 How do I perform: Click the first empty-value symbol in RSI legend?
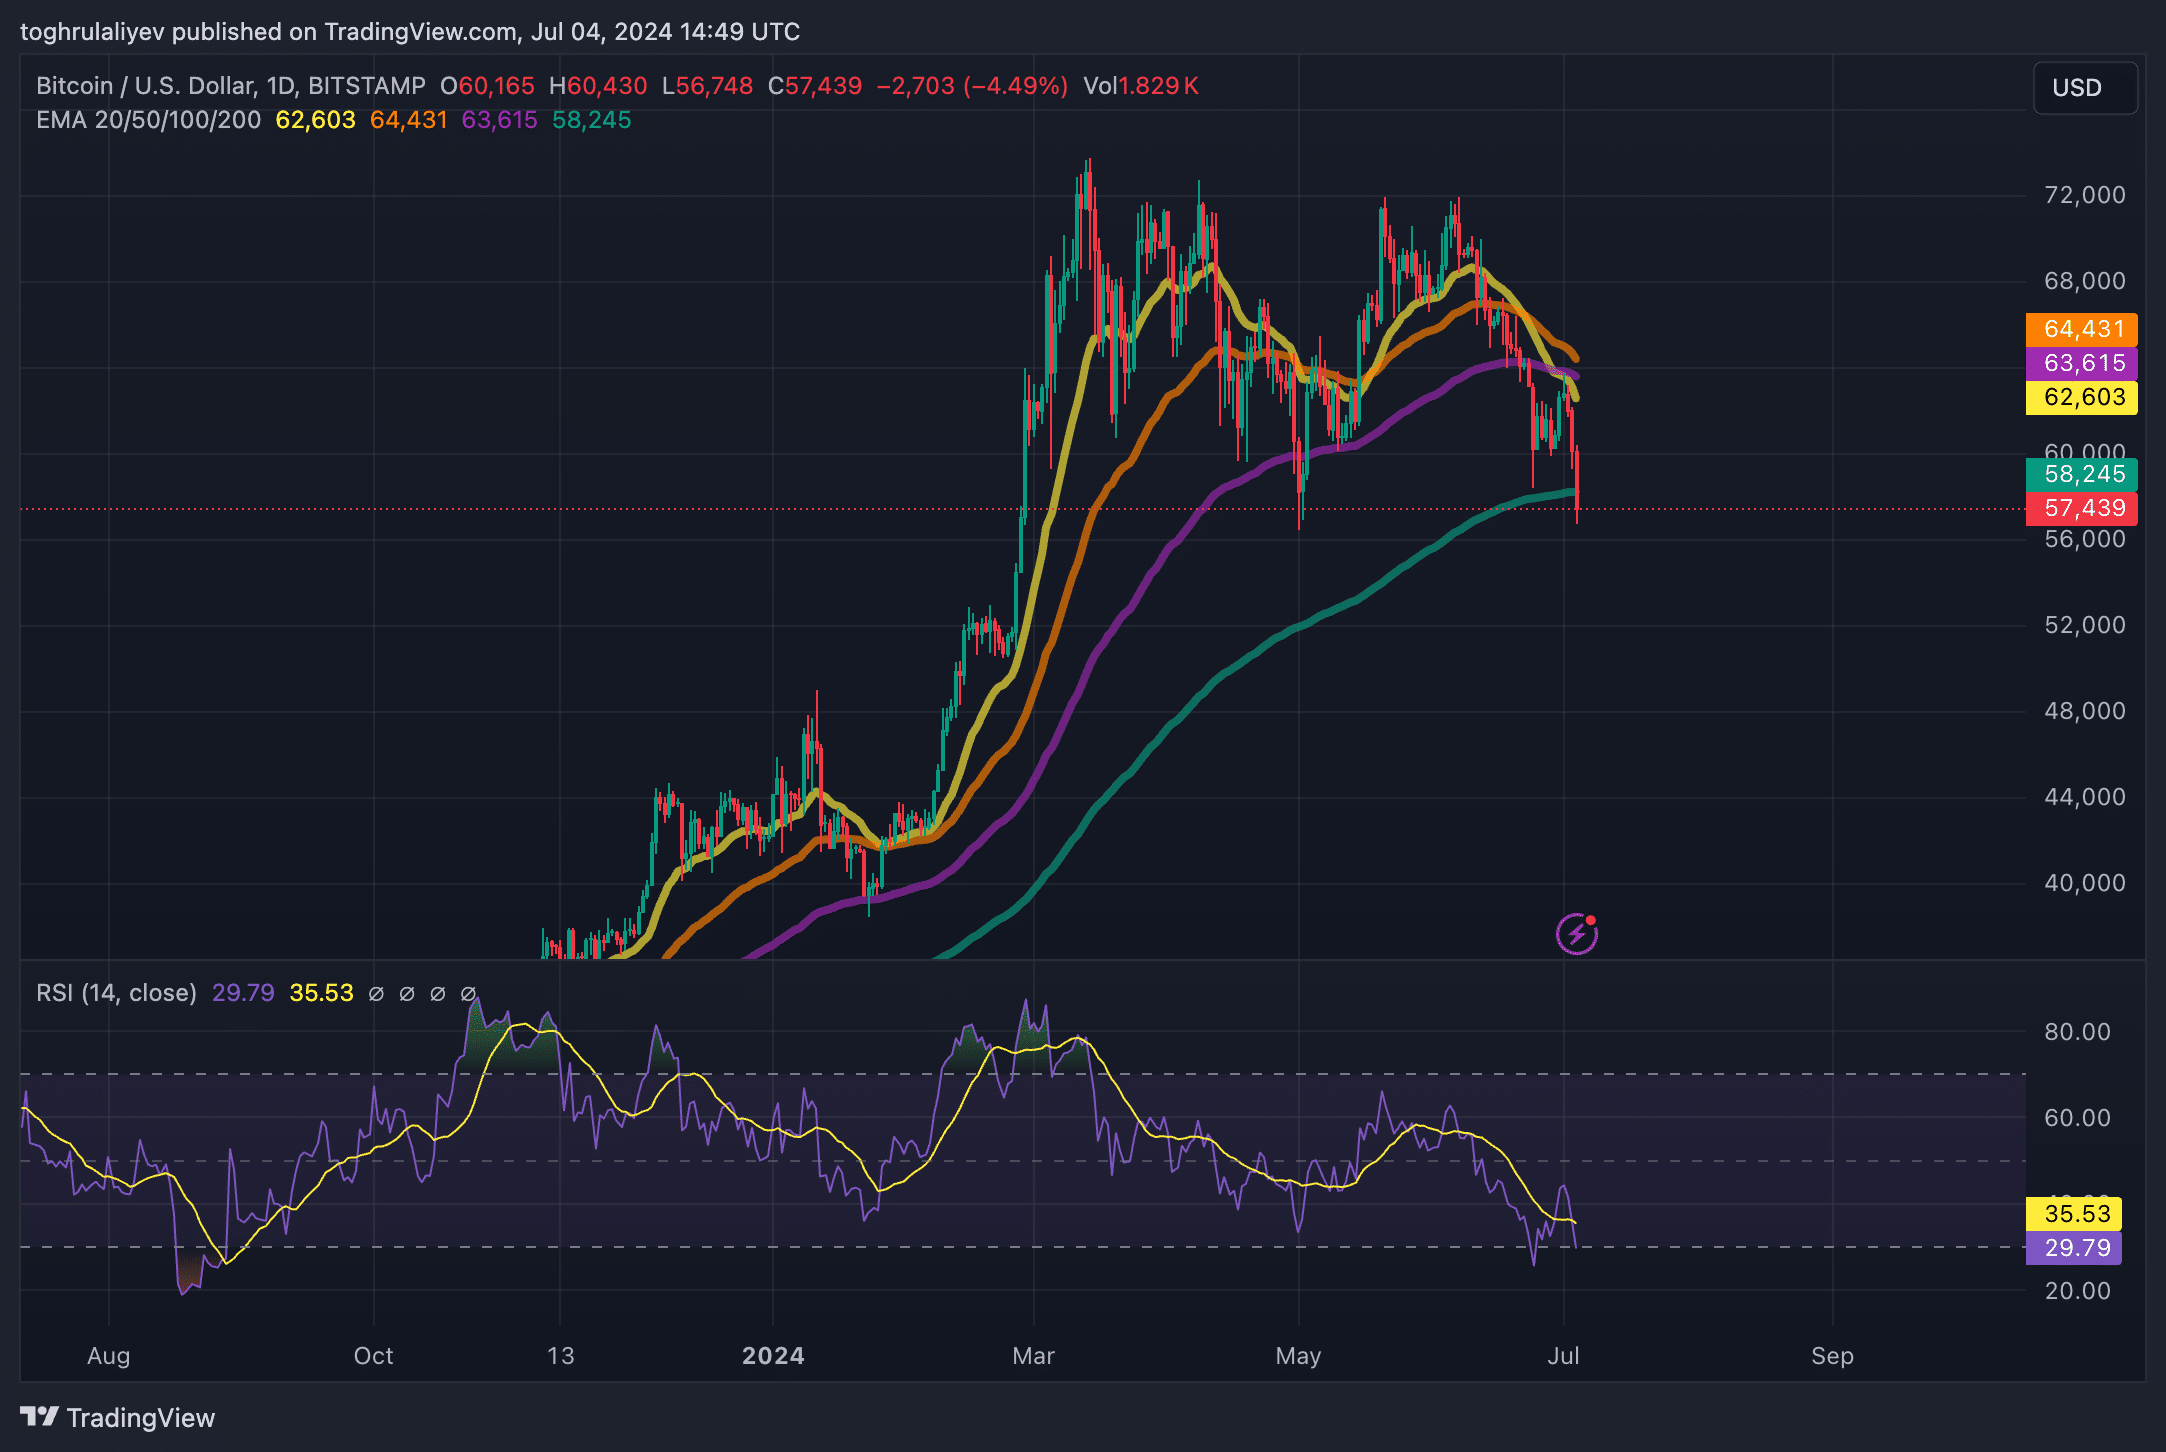coord(376,993)
